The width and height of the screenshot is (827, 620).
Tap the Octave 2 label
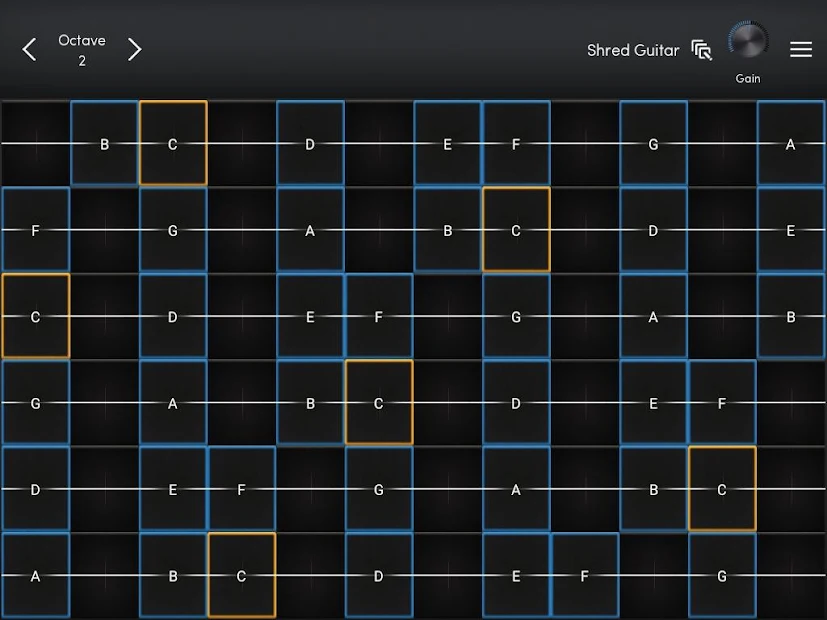82,50
